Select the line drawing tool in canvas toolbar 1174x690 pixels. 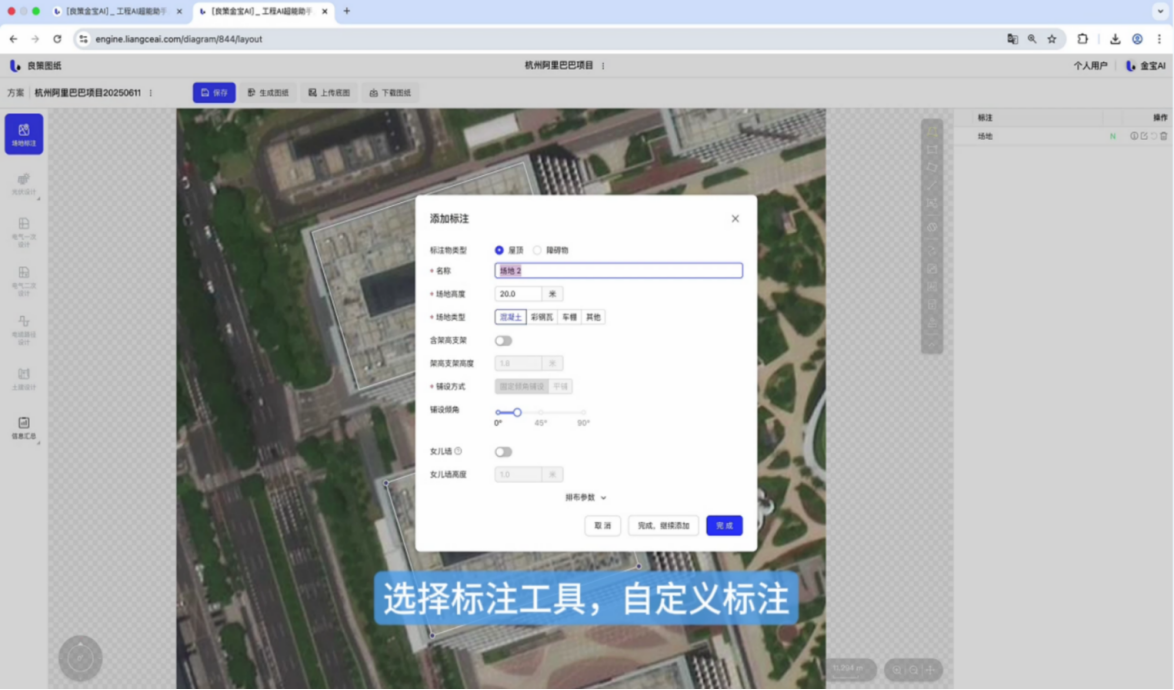click(x=932, y=185)
